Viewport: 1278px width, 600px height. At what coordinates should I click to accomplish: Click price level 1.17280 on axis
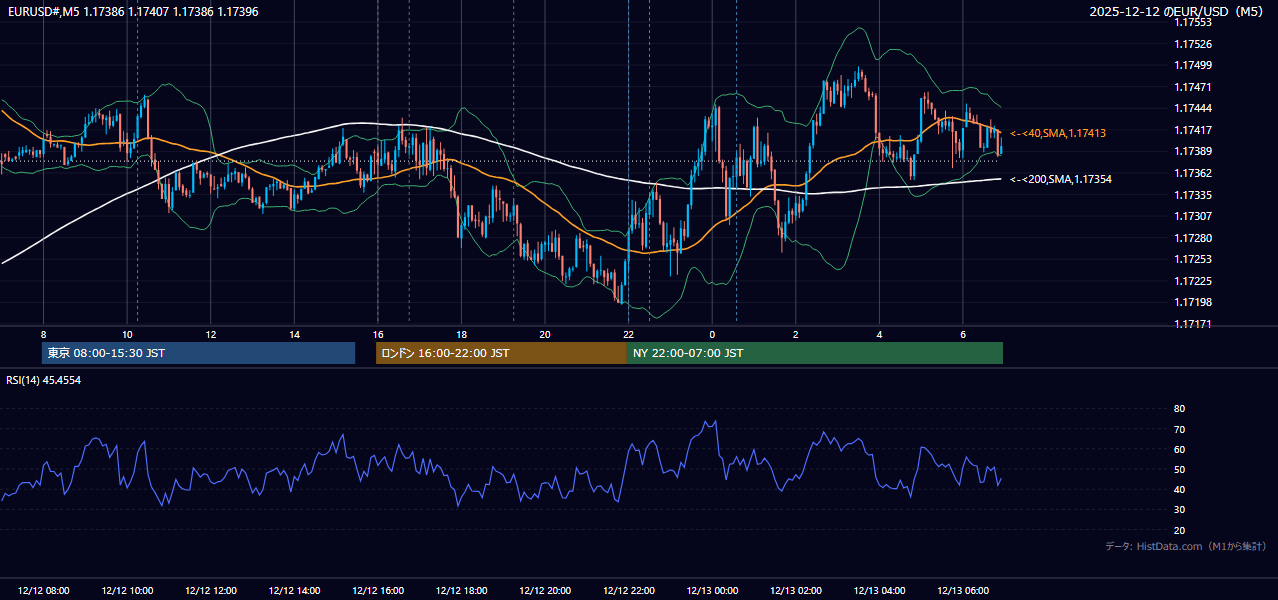click(1192, 238)
